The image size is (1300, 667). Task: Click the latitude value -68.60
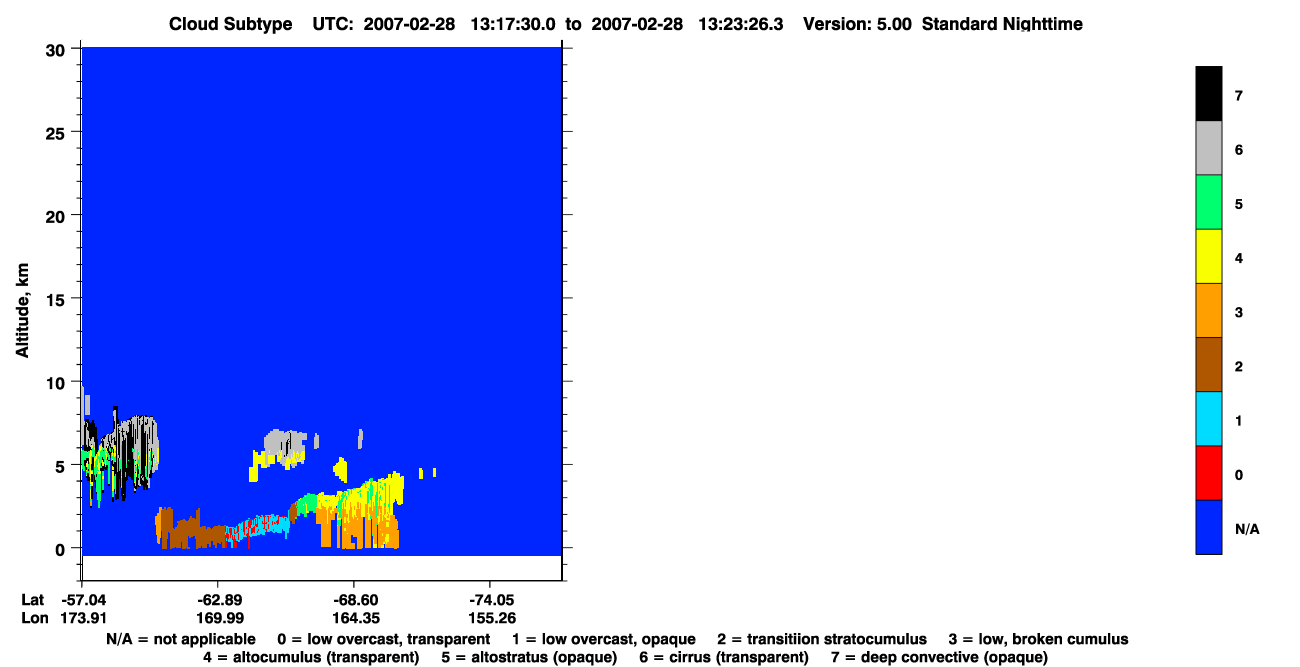pyautogui.click(x=354, y=600)
